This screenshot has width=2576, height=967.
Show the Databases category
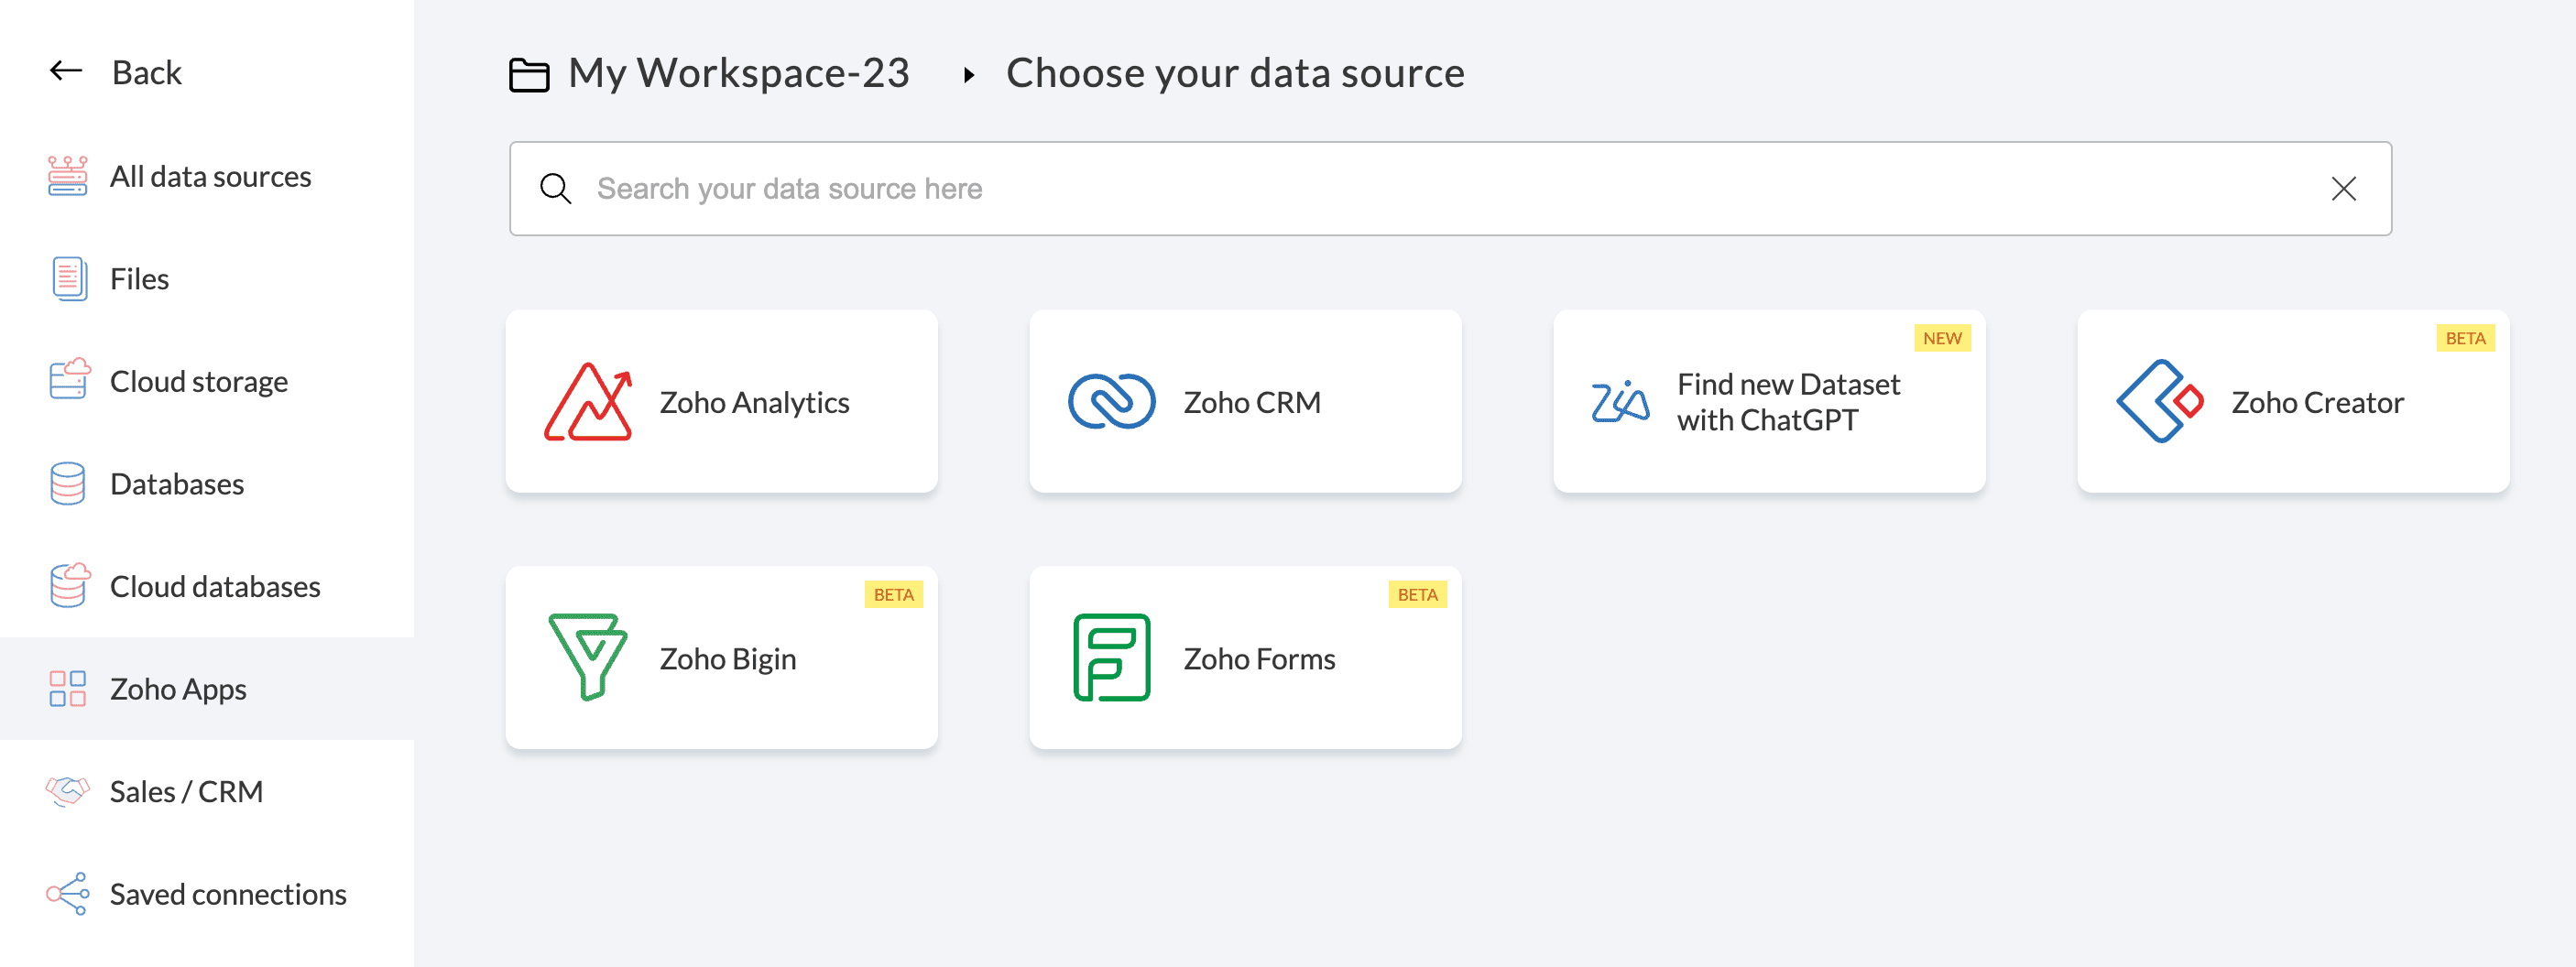176,484
